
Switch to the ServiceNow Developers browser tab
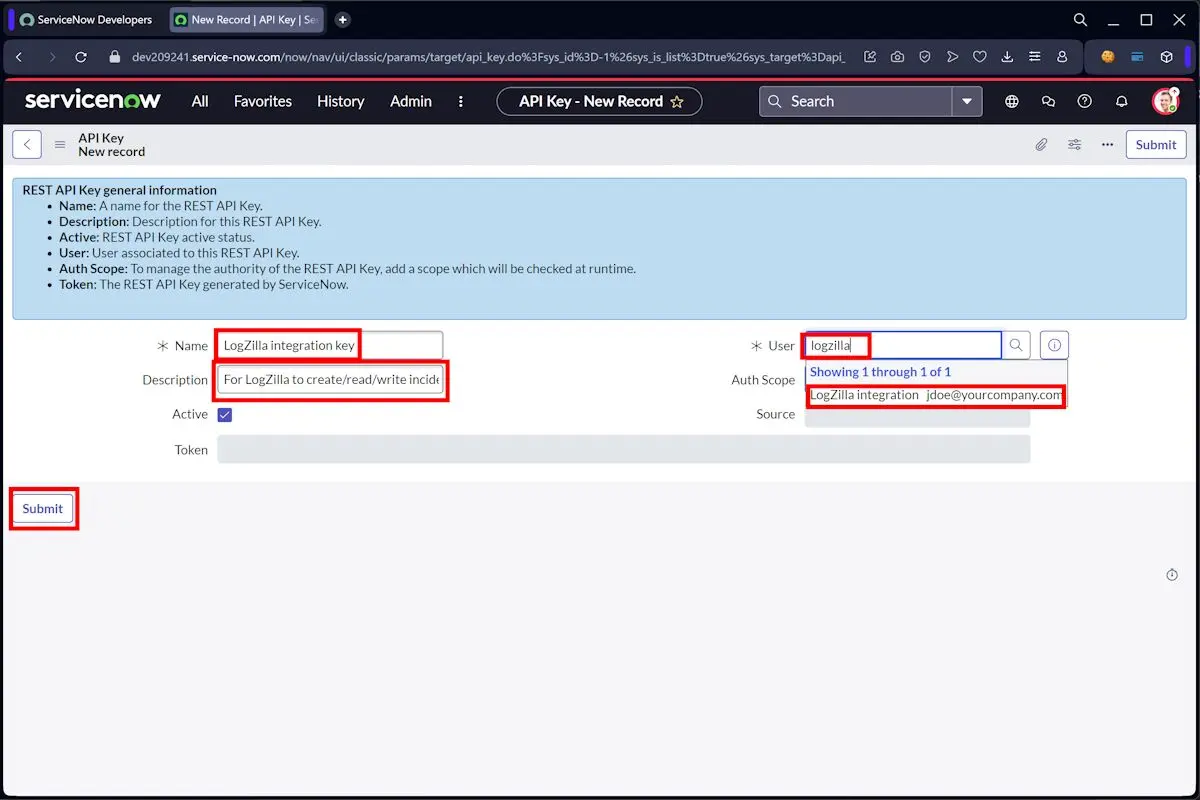pos(83,19)
